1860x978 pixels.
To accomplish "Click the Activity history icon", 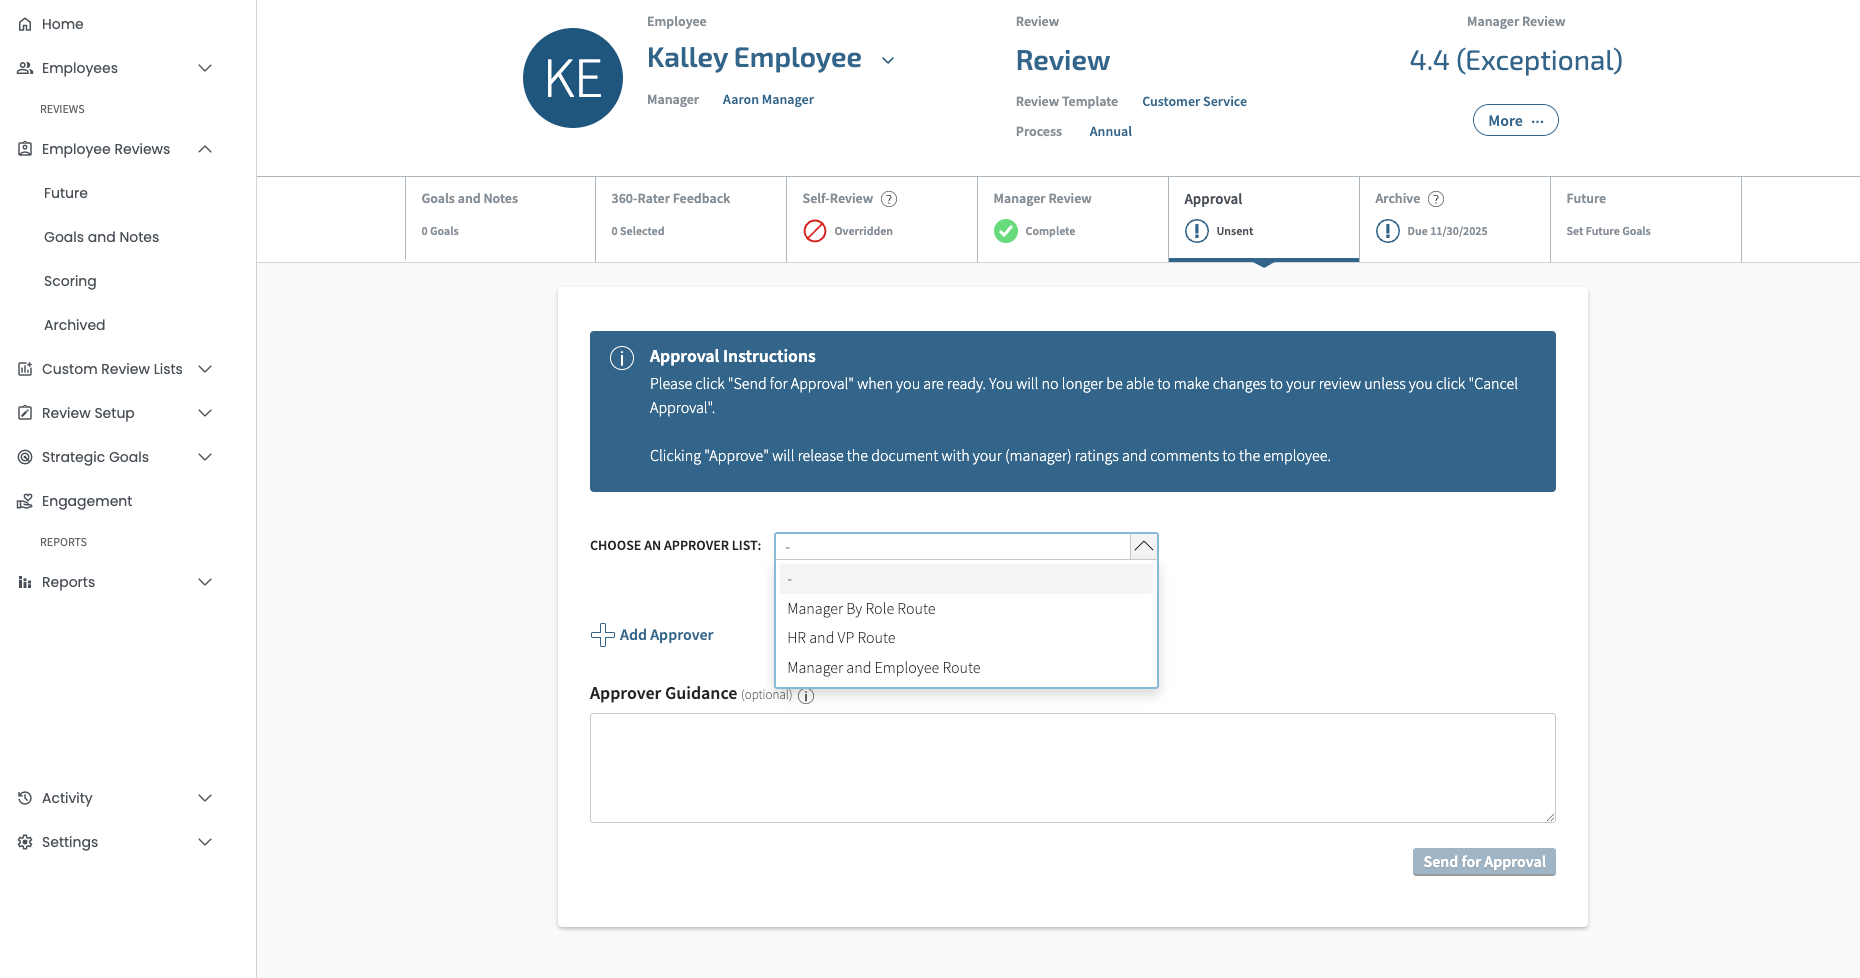I will 25,798.
